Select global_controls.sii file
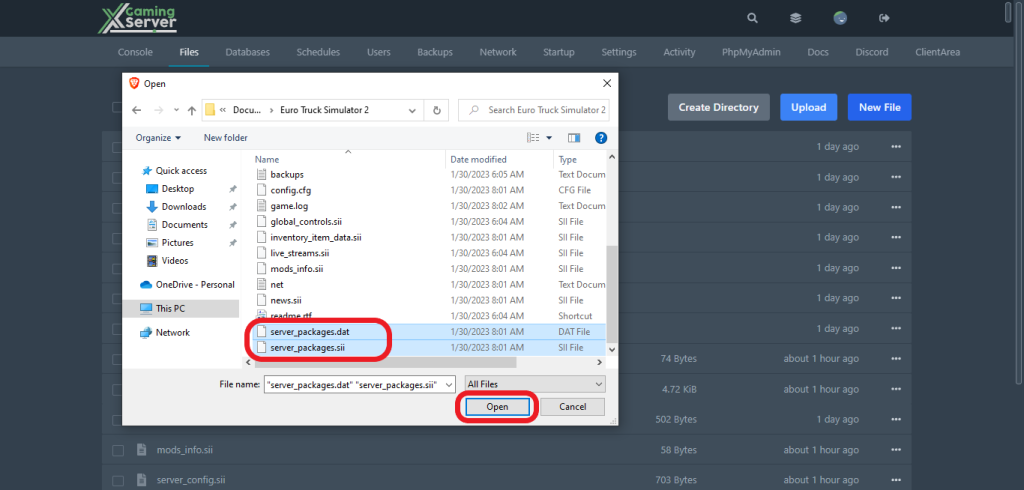This screenshot has height=490, width=1024. coord(308,221)
